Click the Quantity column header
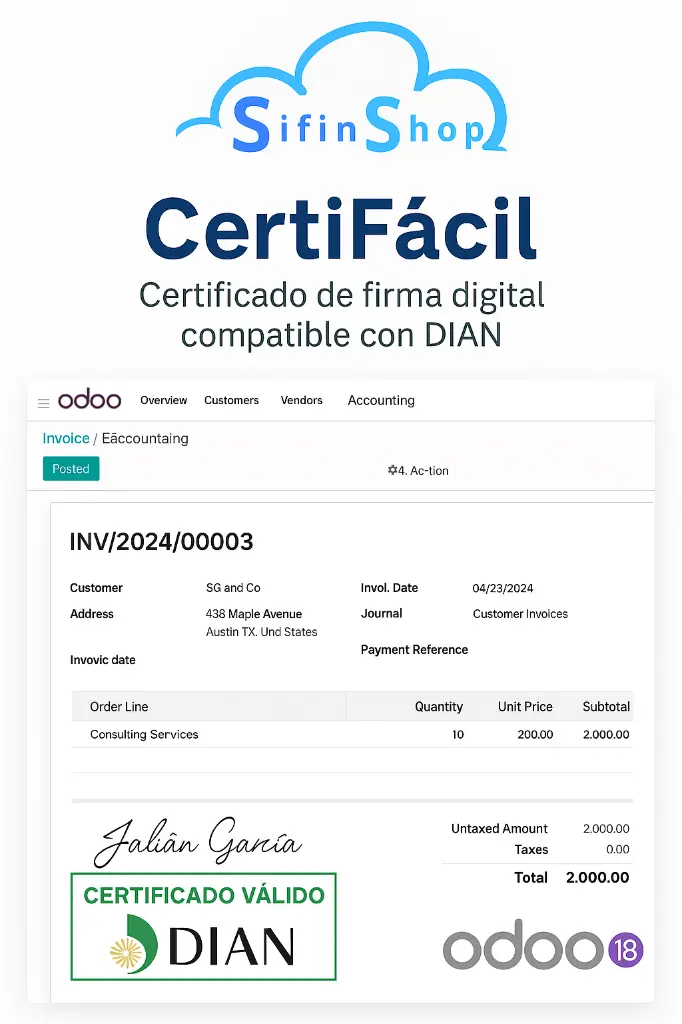682x1024 pixels. point(438,707)
